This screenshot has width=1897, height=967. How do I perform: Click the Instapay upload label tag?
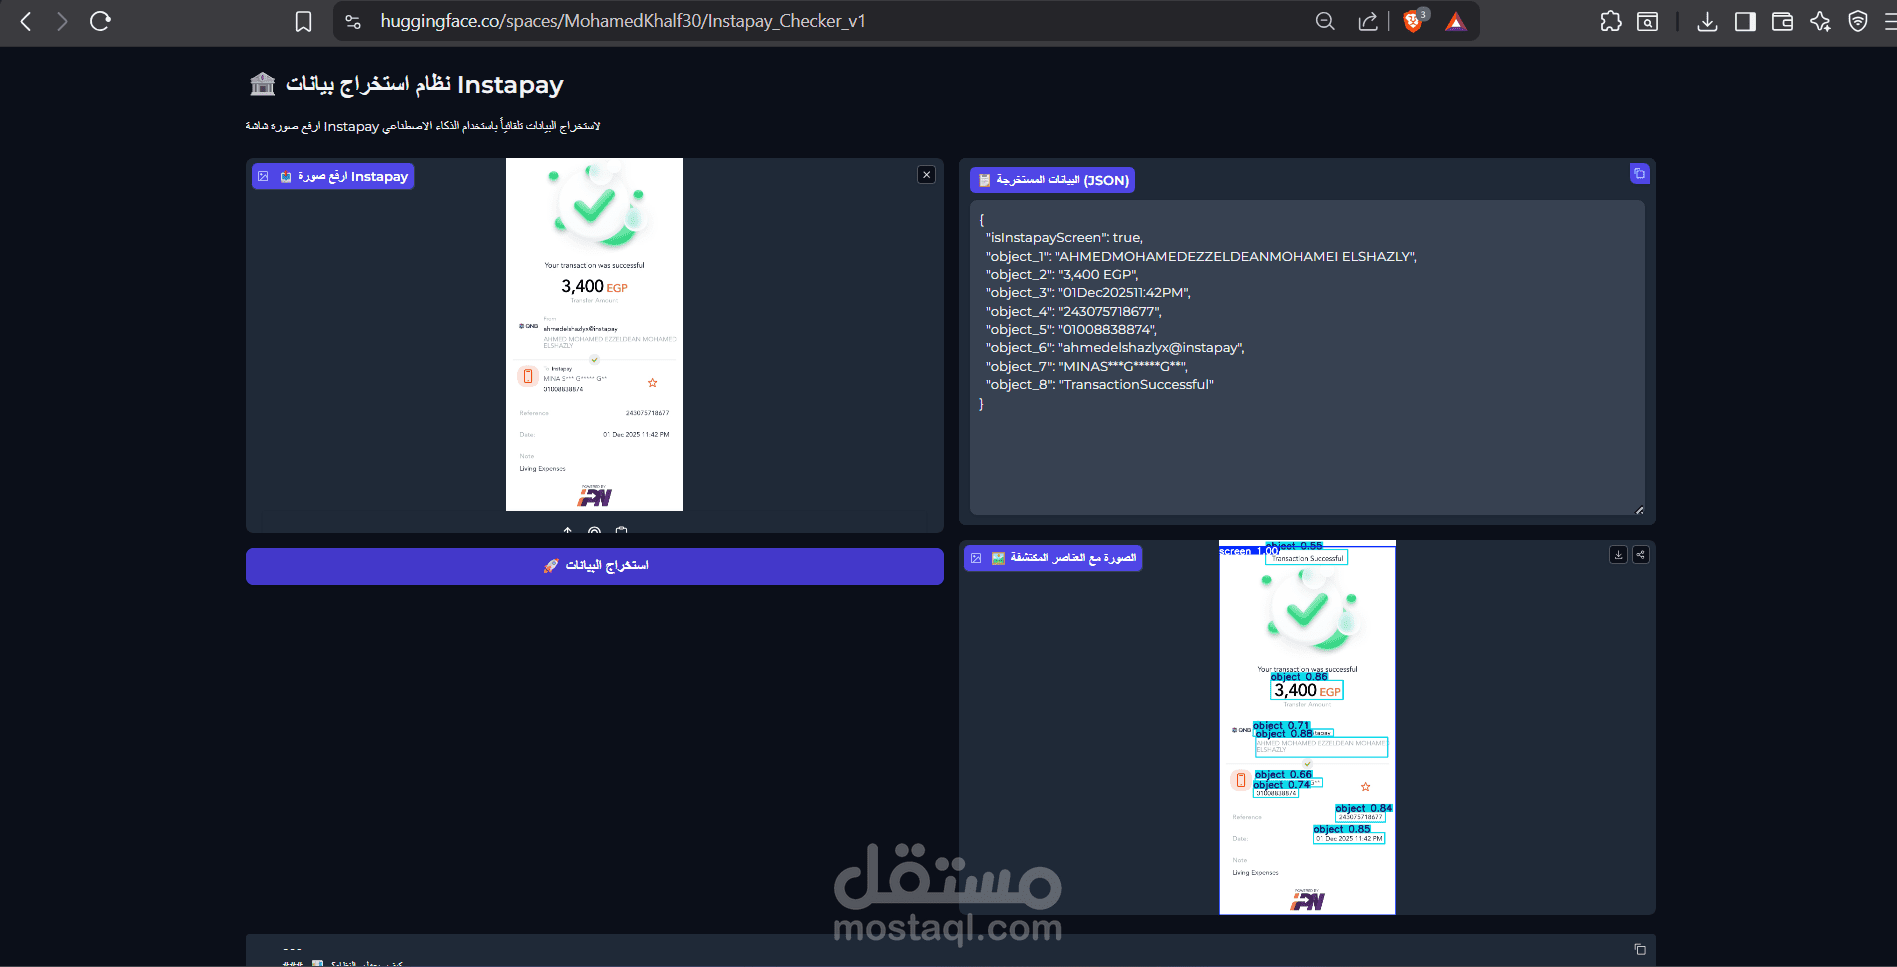333,176
